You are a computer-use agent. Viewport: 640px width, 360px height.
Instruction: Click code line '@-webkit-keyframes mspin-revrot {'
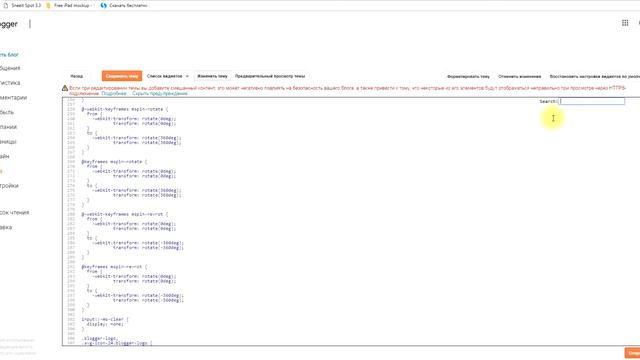click(x=124, y=214)
